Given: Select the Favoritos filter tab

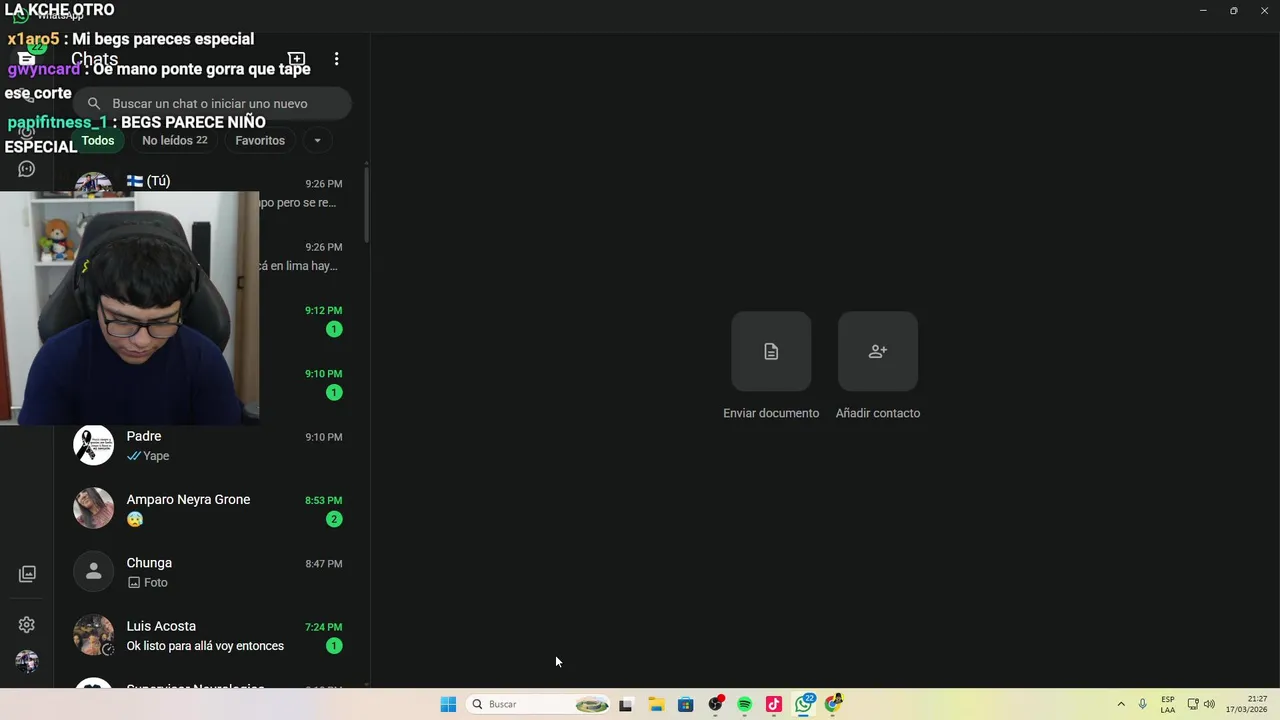Looking at the screenshot, I should pos(260,141).
